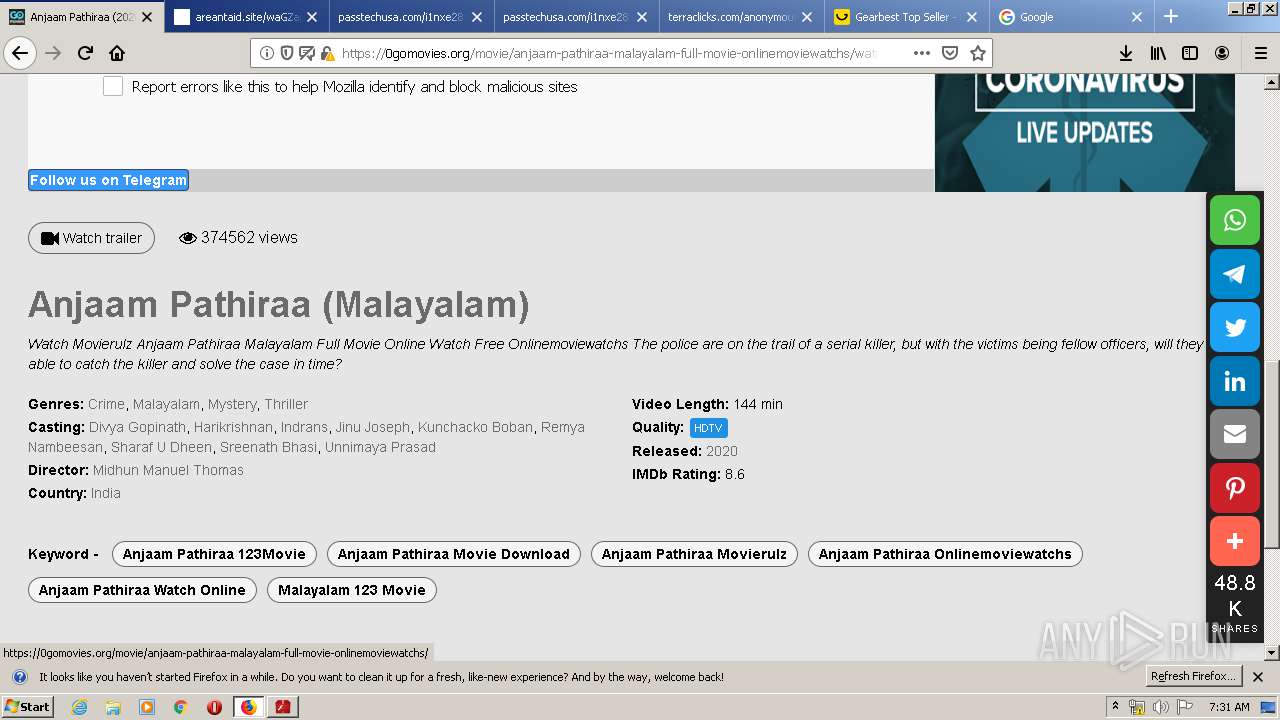The width and height of the screenshot is (1280, 720).
Task: Open Internet Explorer from taskbar
Action: [x=79, y=707]
